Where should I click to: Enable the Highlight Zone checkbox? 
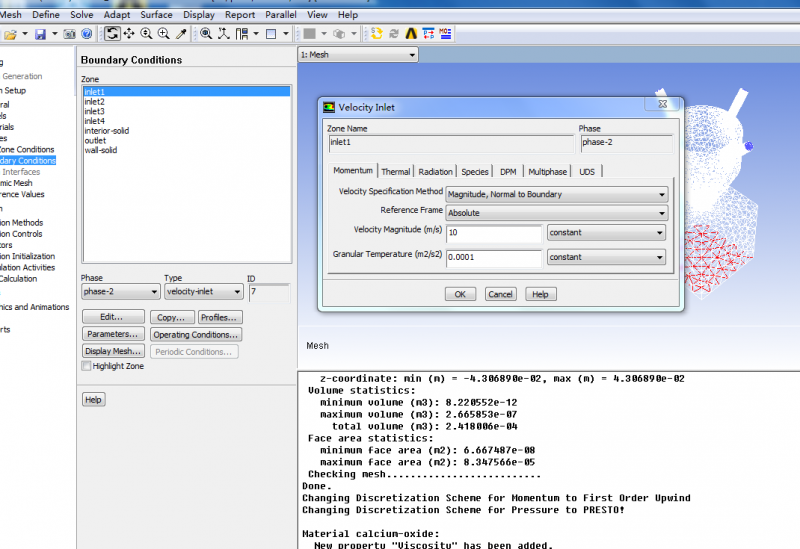coord(86,367)
